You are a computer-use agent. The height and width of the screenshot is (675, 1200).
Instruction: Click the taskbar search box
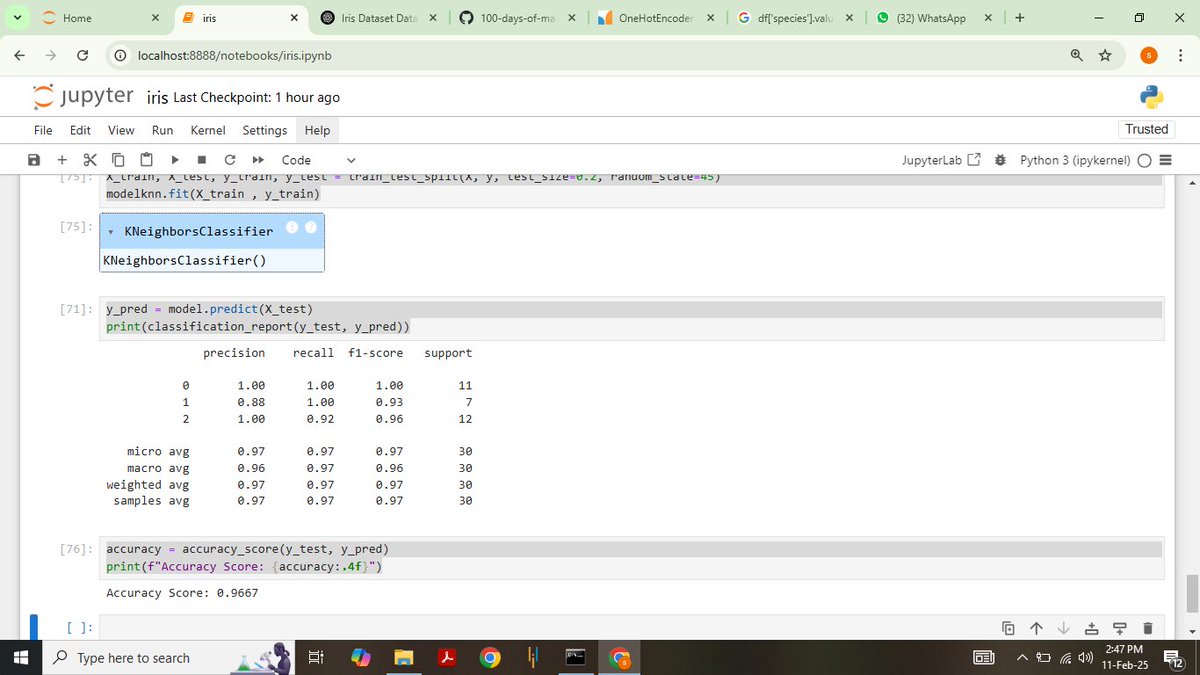pos(170,657)
